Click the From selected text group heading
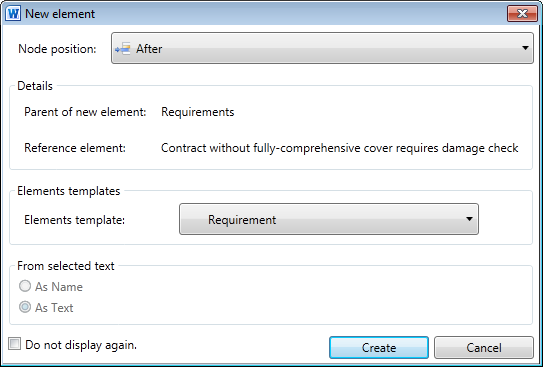The height and width of the screenshot is (367, 543). [x=66, y=266]
